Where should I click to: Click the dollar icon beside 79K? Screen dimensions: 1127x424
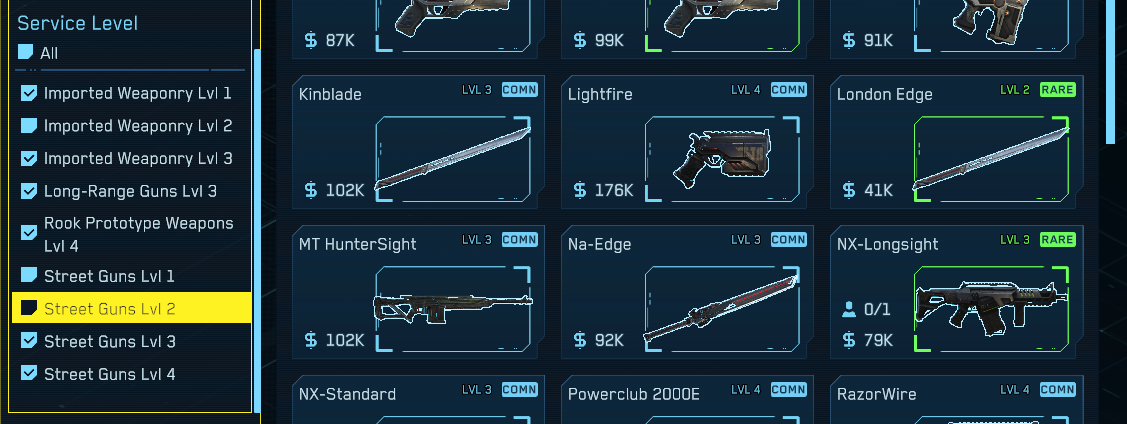click(x=849, y=340)
